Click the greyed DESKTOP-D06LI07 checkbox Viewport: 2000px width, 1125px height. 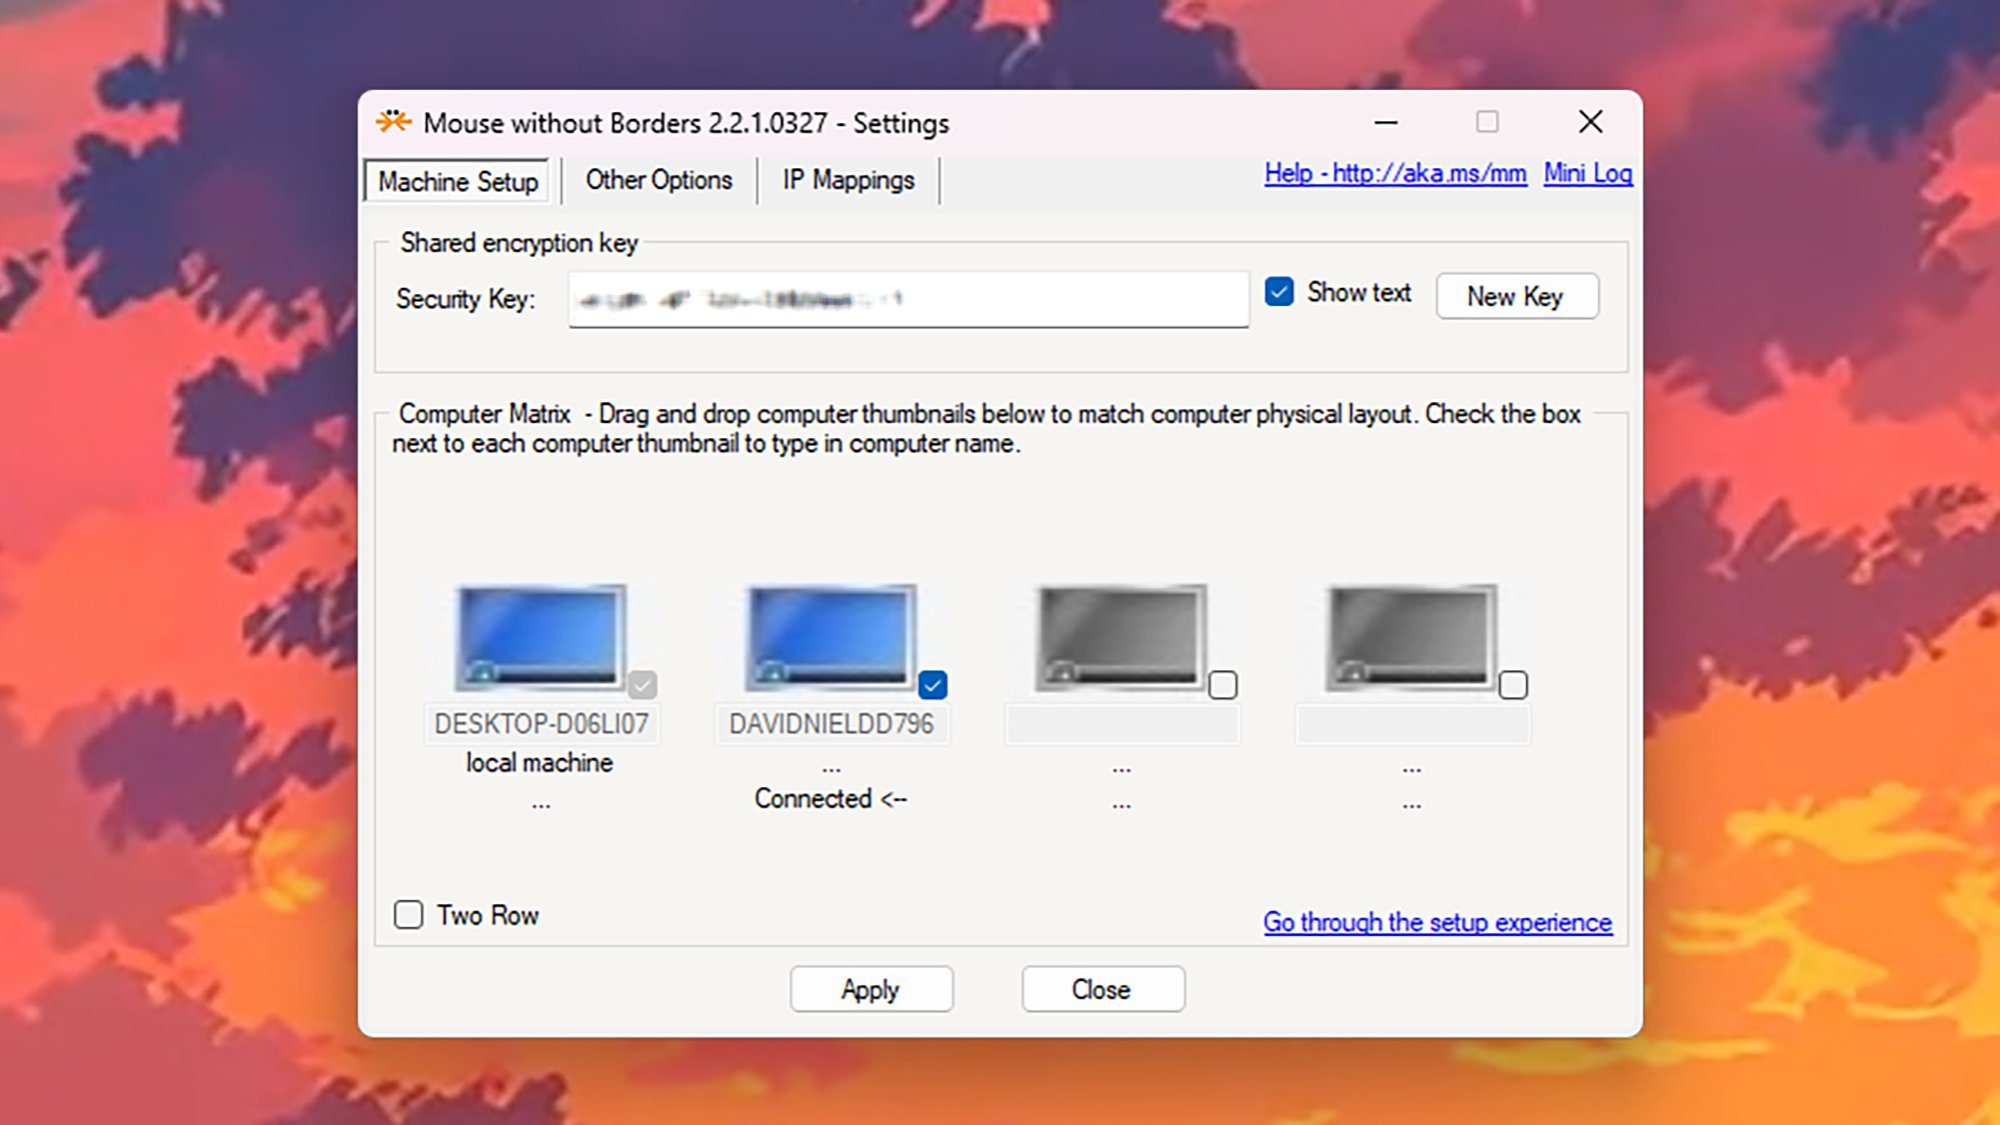pyautogui.click(x=643, y=685)
